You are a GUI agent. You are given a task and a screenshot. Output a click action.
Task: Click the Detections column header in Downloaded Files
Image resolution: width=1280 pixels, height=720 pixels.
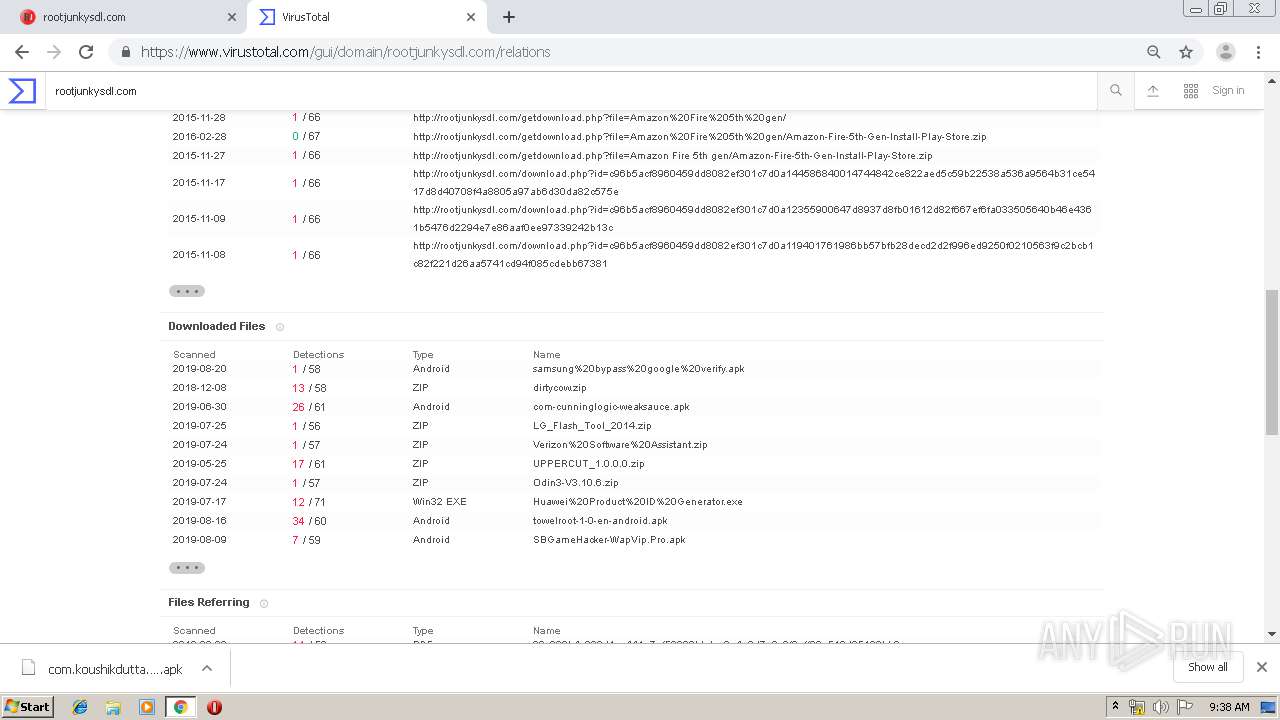pos(318,354)
